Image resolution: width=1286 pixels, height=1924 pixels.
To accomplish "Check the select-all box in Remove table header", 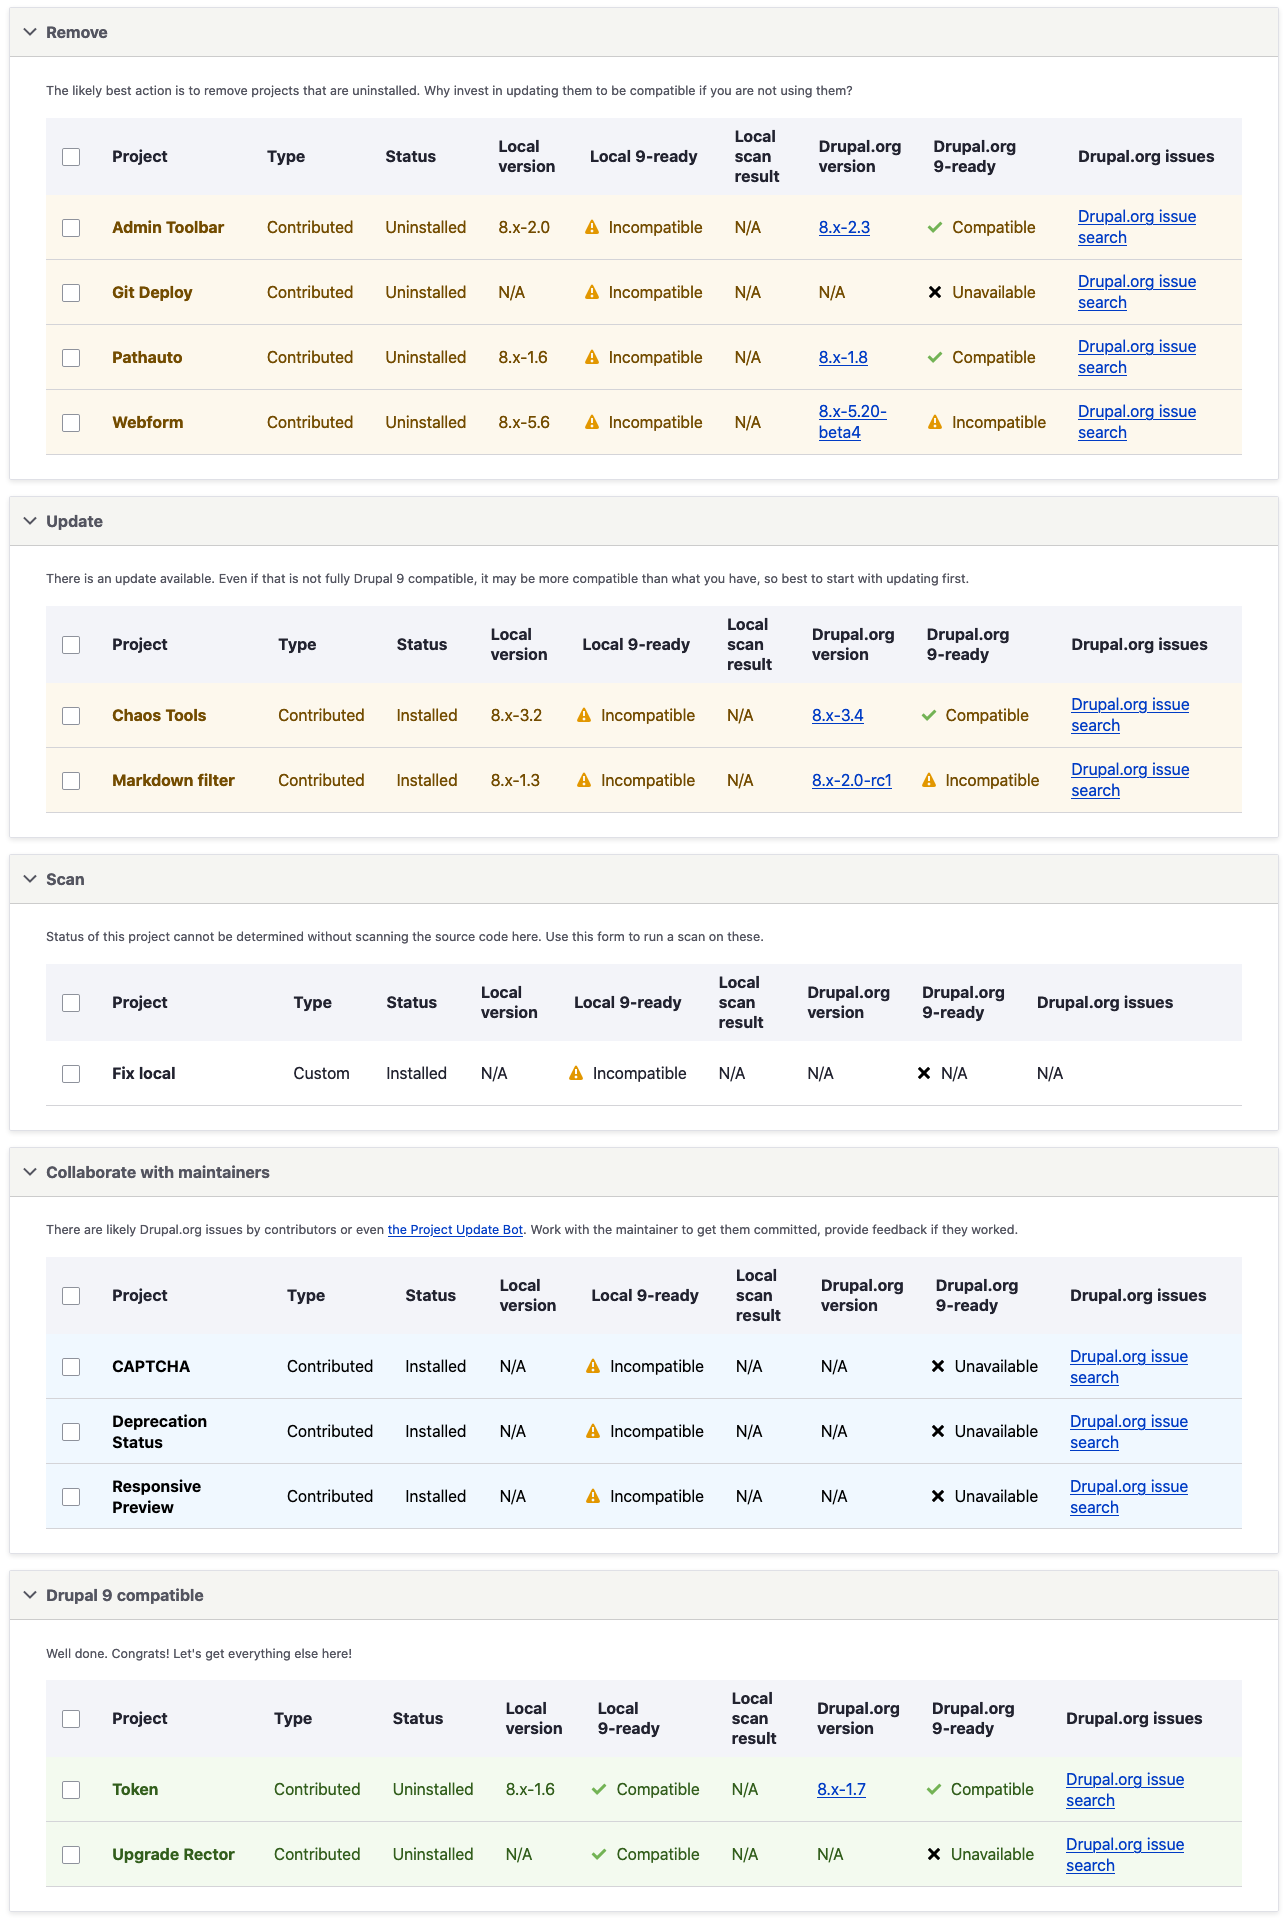I will click(x=71, y=157).
